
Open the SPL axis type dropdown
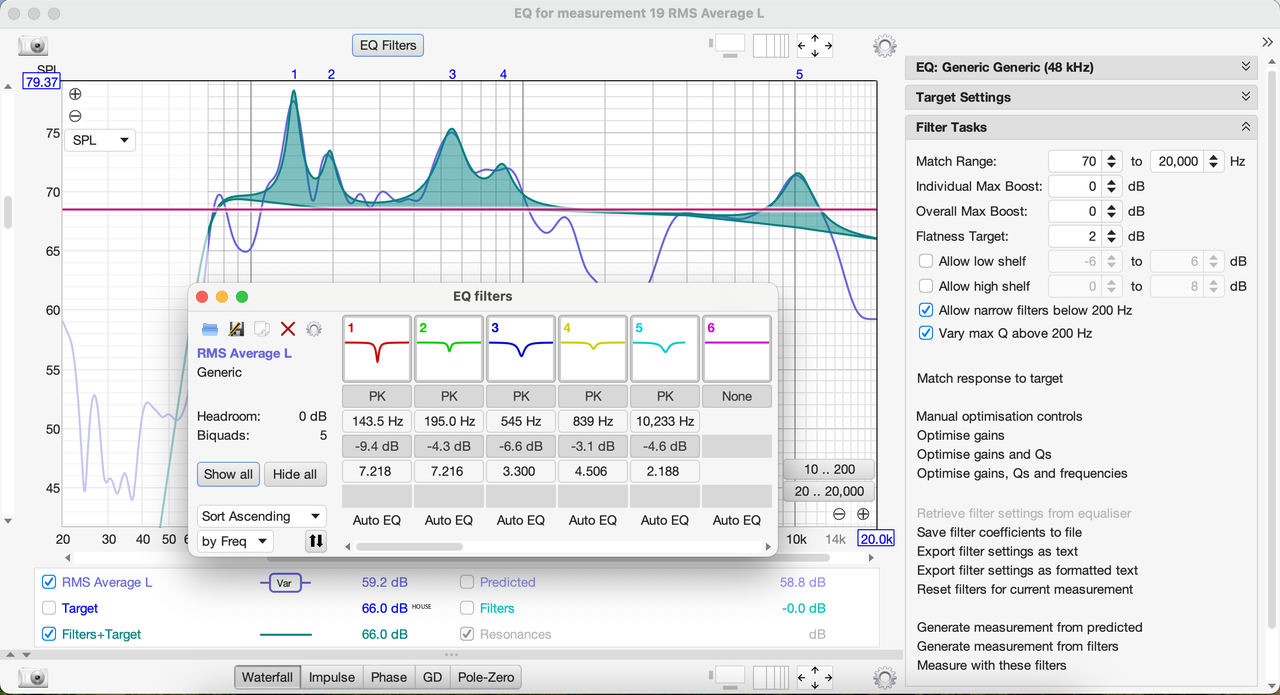pos(101,140)
